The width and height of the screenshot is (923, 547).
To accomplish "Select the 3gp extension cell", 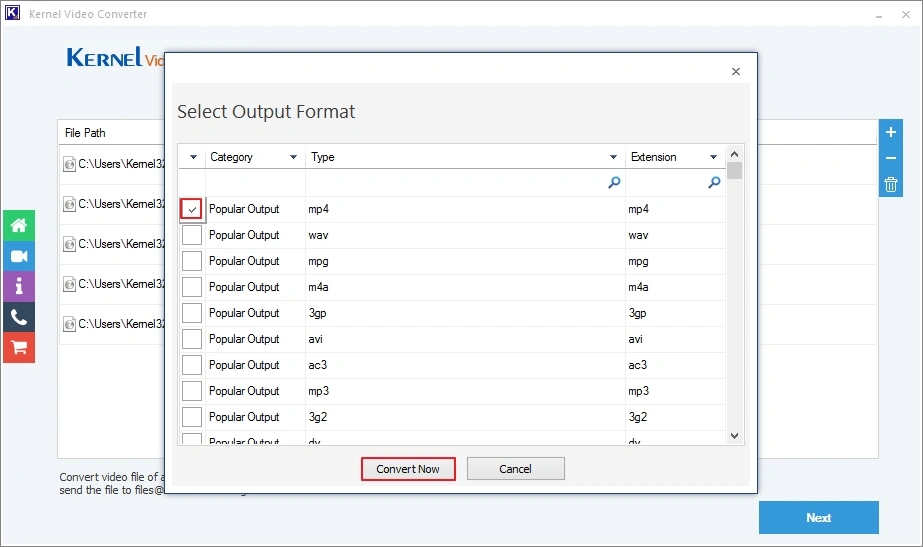I will tap(675, 313).
